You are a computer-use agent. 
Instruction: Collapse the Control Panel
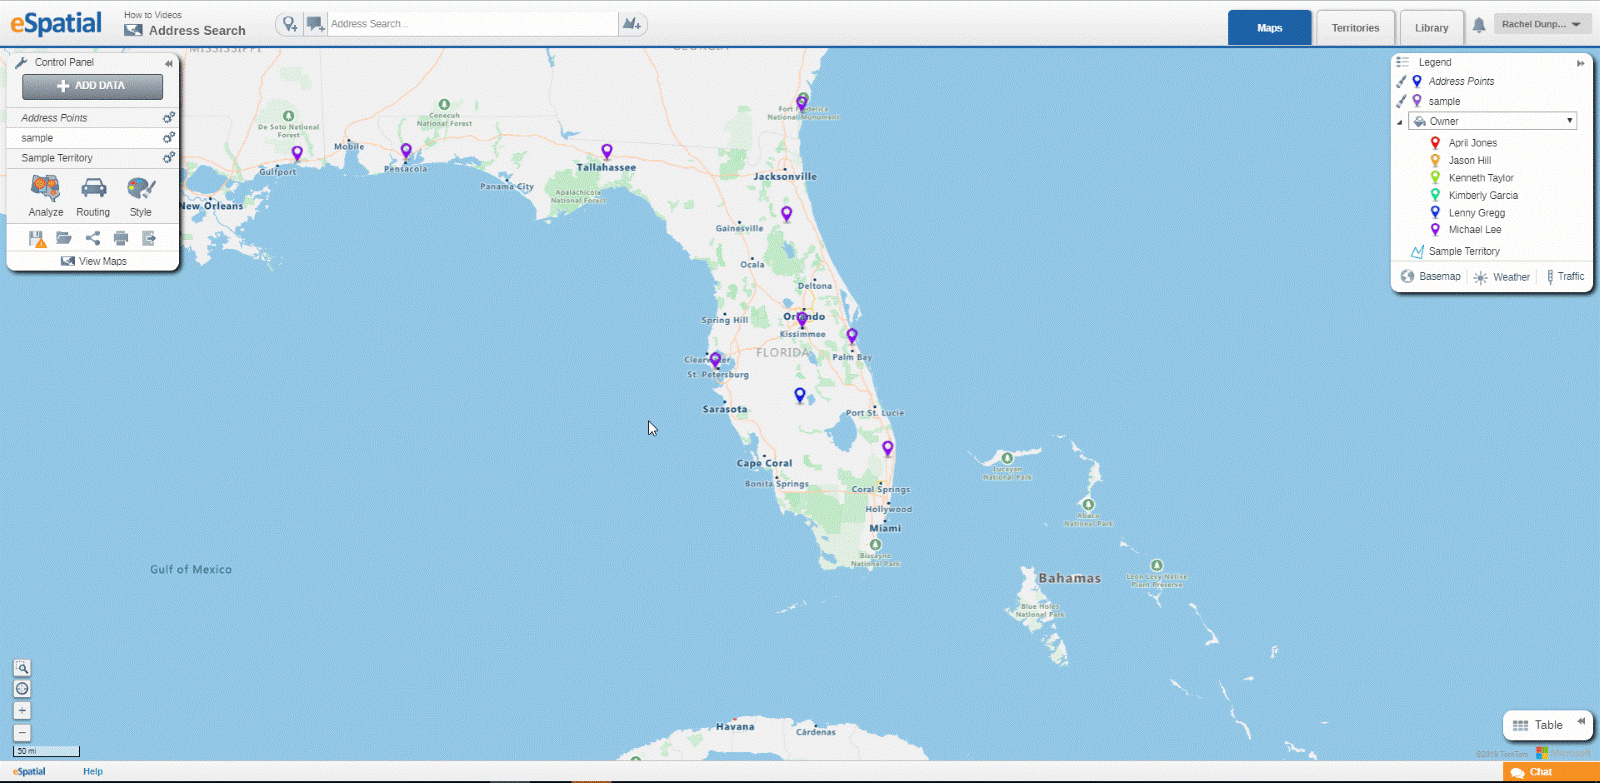169,63
